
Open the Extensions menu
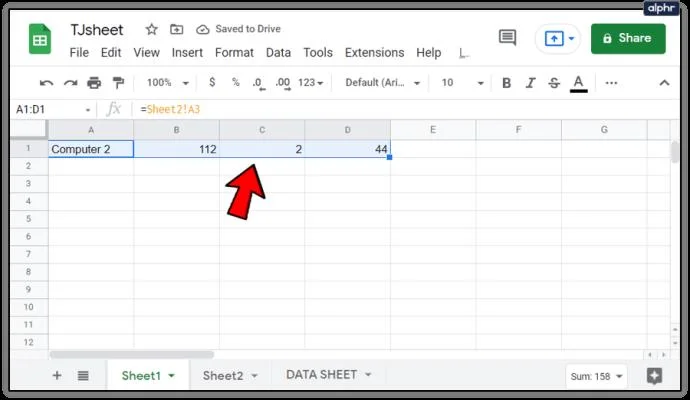tap(374, 53)
